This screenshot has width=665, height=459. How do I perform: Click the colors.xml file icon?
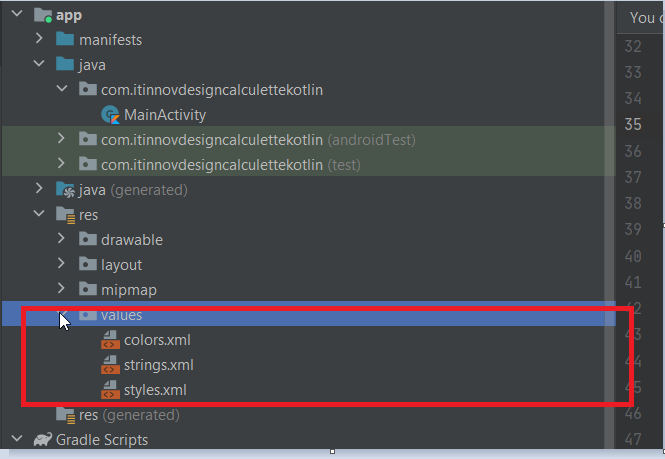(x=110, y=340)
